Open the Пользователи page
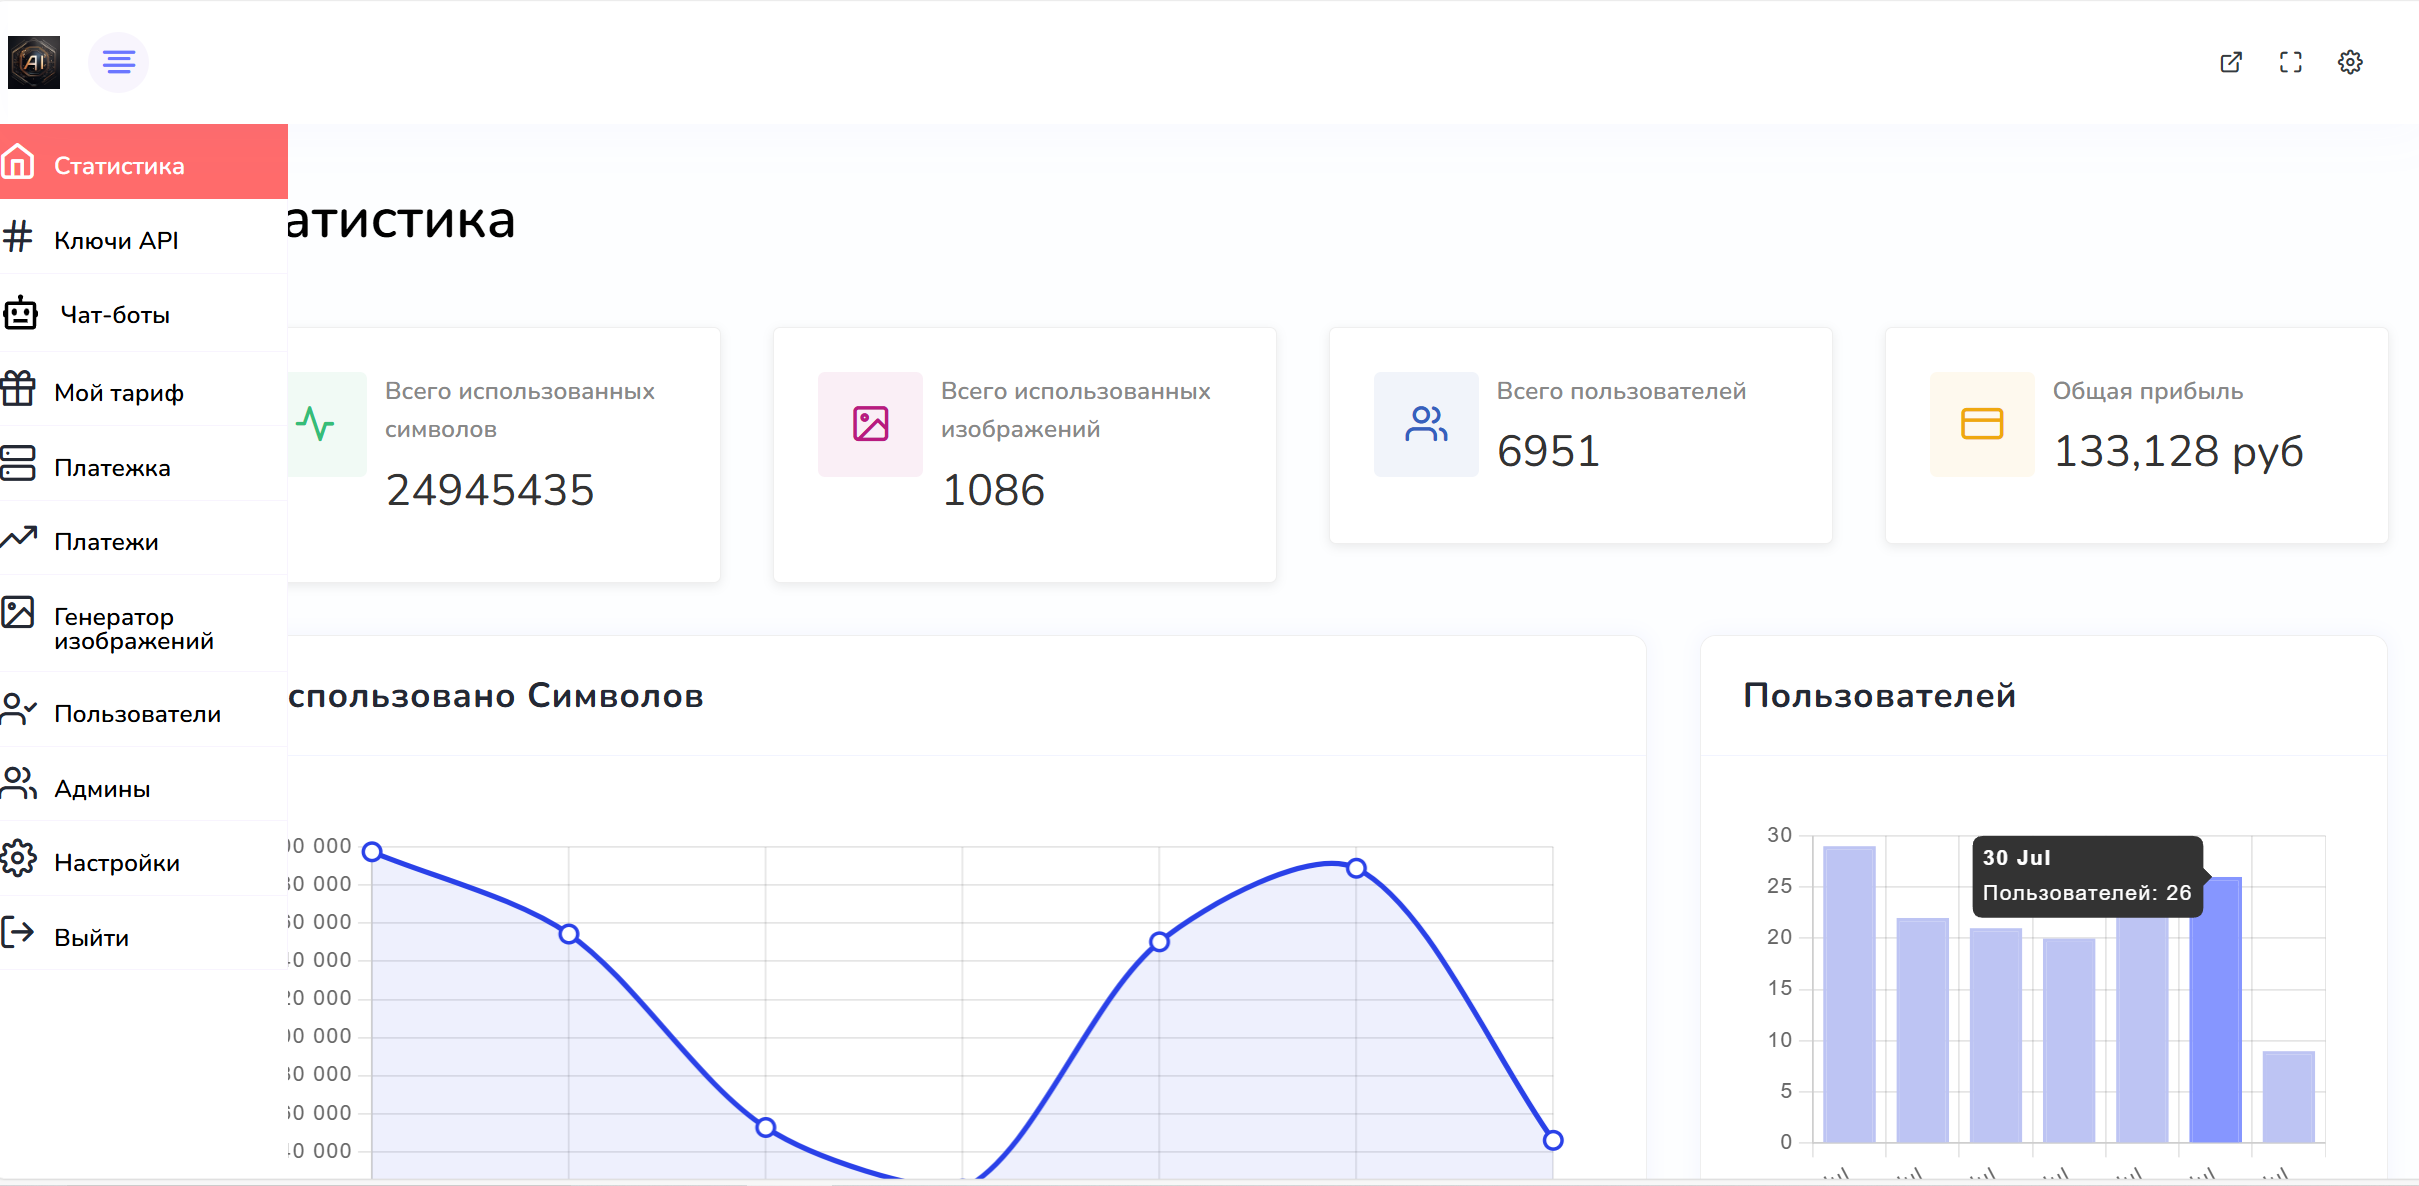The width and height of the screenshot is (2419, 1186). click(x=144, y=713)
